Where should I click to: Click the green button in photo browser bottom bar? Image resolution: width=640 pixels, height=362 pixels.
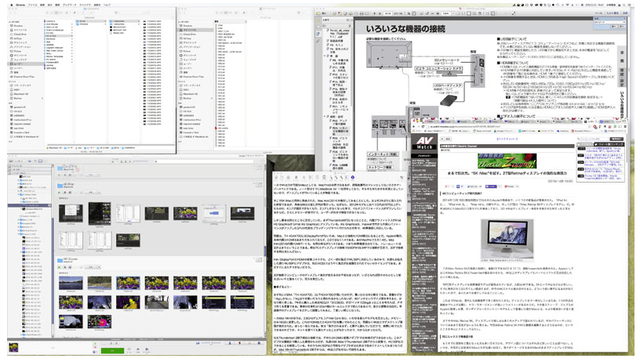(x=112, y=351)
